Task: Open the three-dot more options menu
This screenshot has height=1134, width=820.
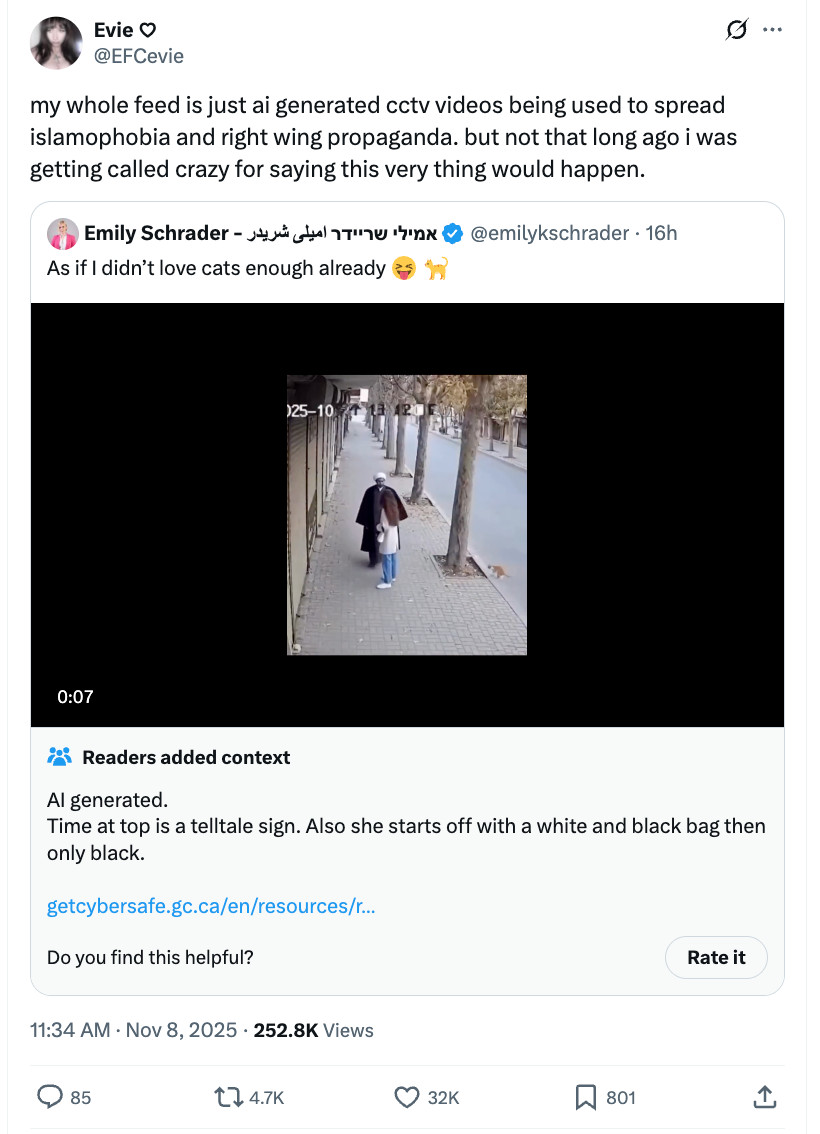Action: pos(772,31)
